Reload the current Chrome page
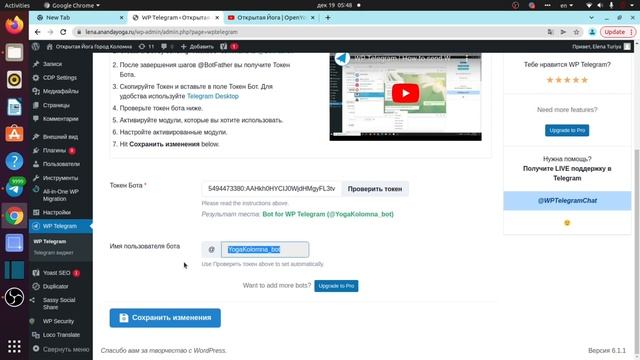Image resolution: width=640 pixels, height=360 pixels. pos(63,32)
